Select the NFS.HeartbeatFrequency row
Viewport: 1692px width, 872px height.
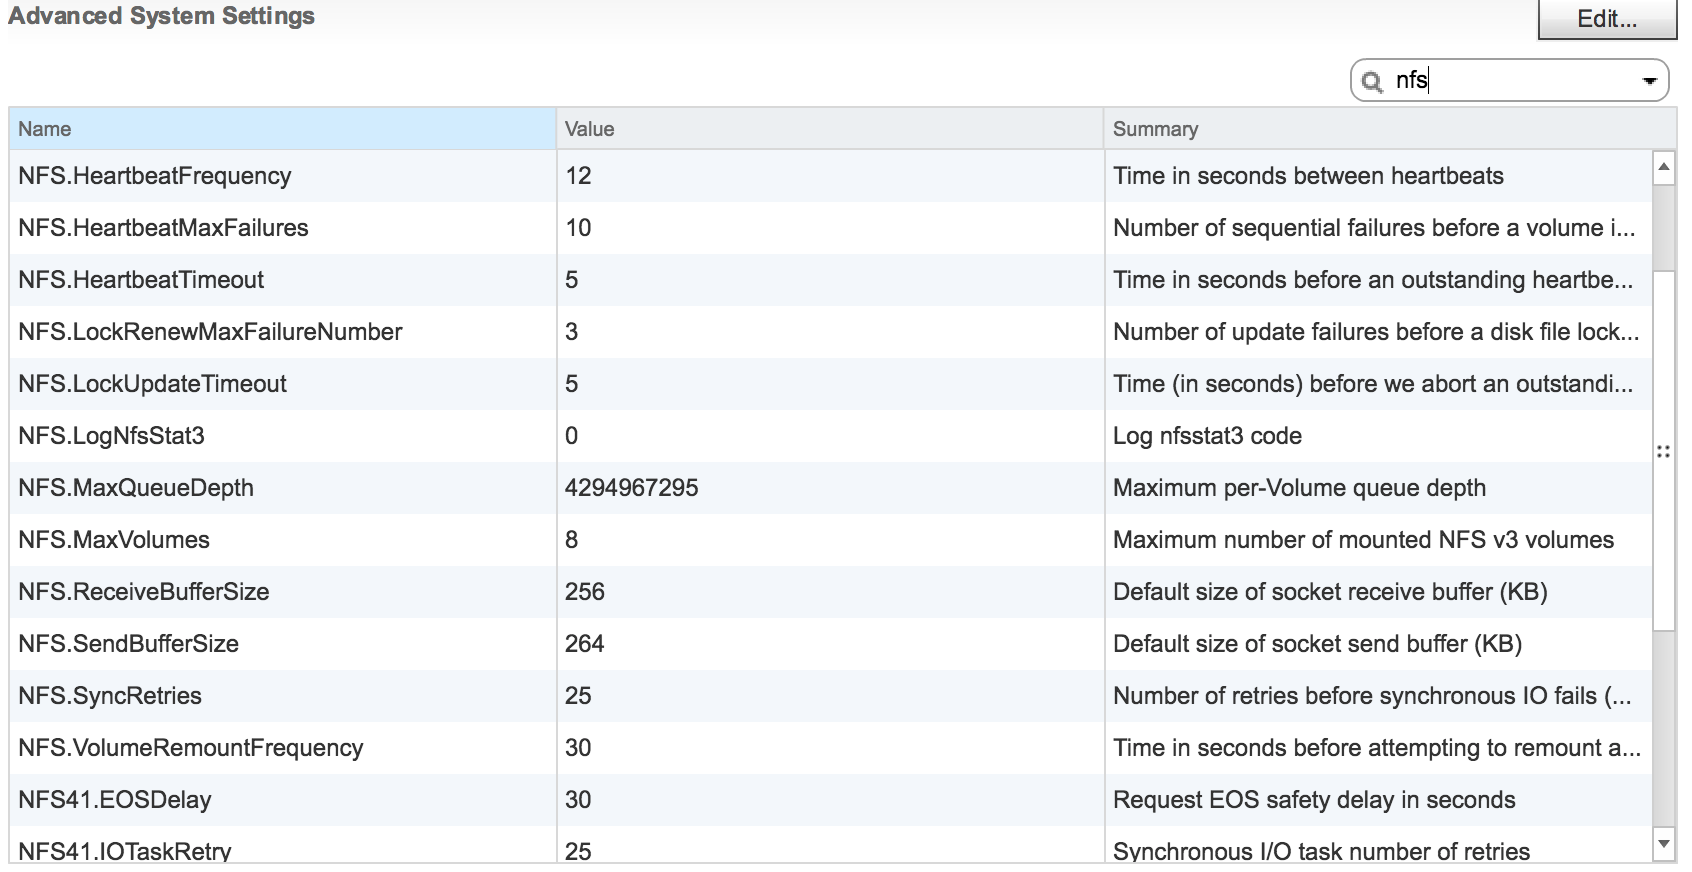click(x=830, y=176)
